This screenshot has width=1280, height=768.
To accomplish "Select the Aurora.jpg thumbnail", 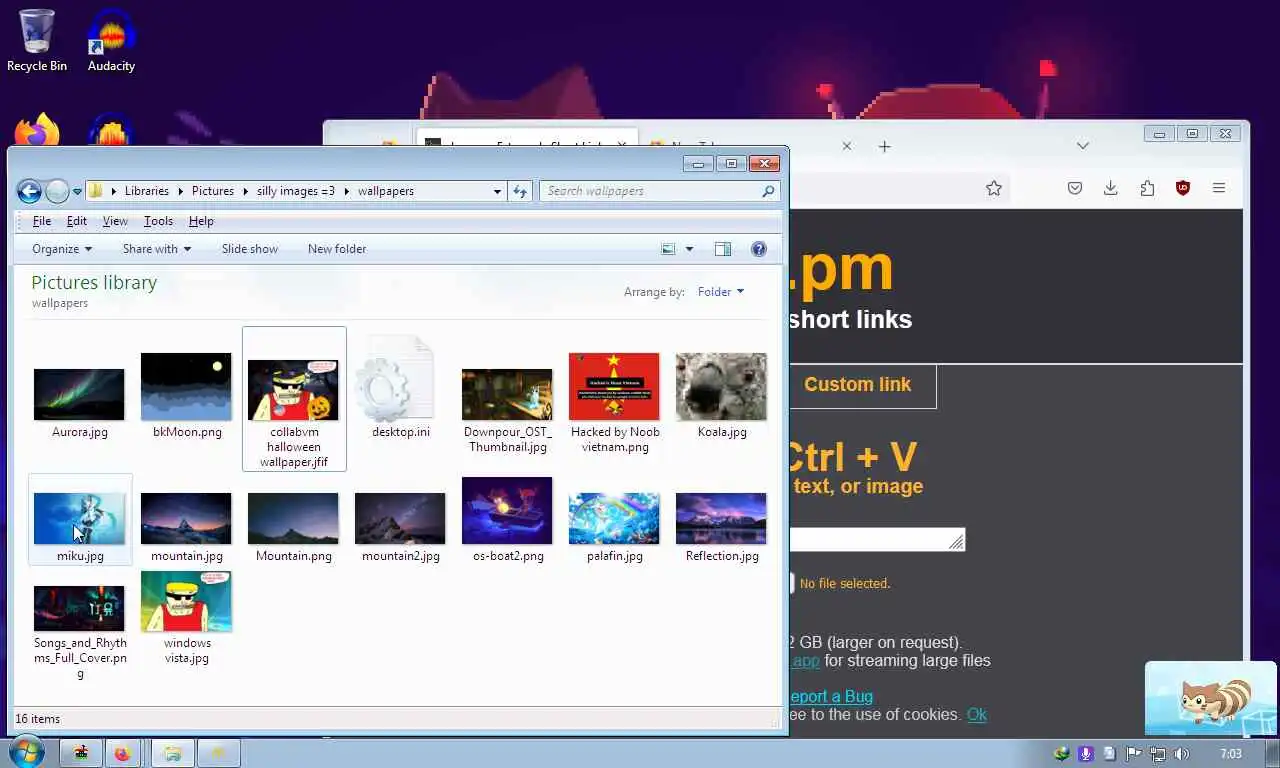I will click(x=79, y=395).
